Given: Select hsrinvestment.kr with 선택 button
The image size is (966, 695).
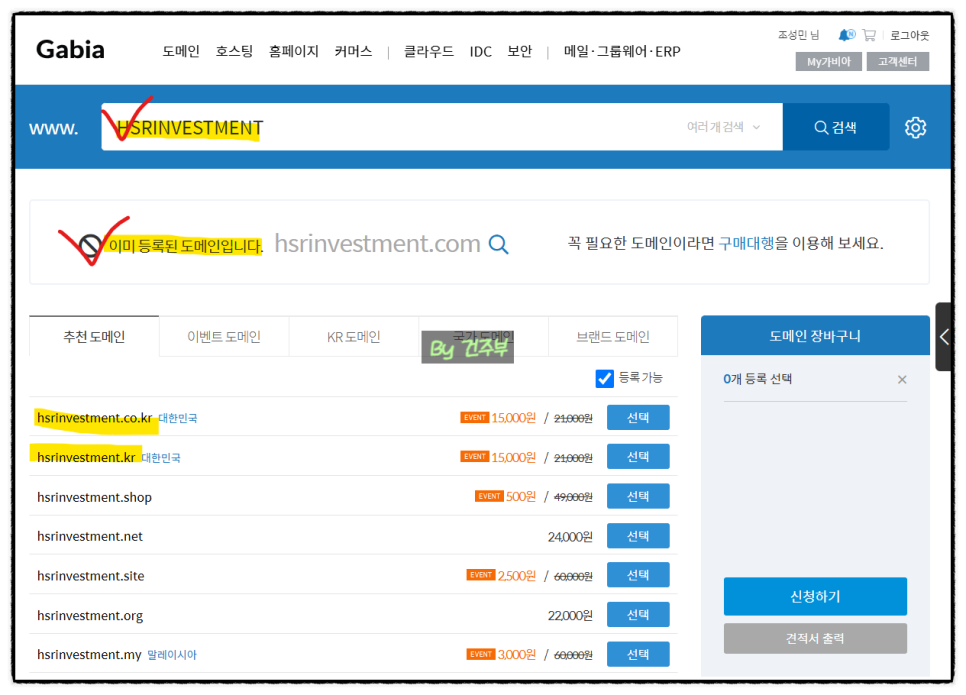Looking at the screenshot, I should [x=638, y=457].
